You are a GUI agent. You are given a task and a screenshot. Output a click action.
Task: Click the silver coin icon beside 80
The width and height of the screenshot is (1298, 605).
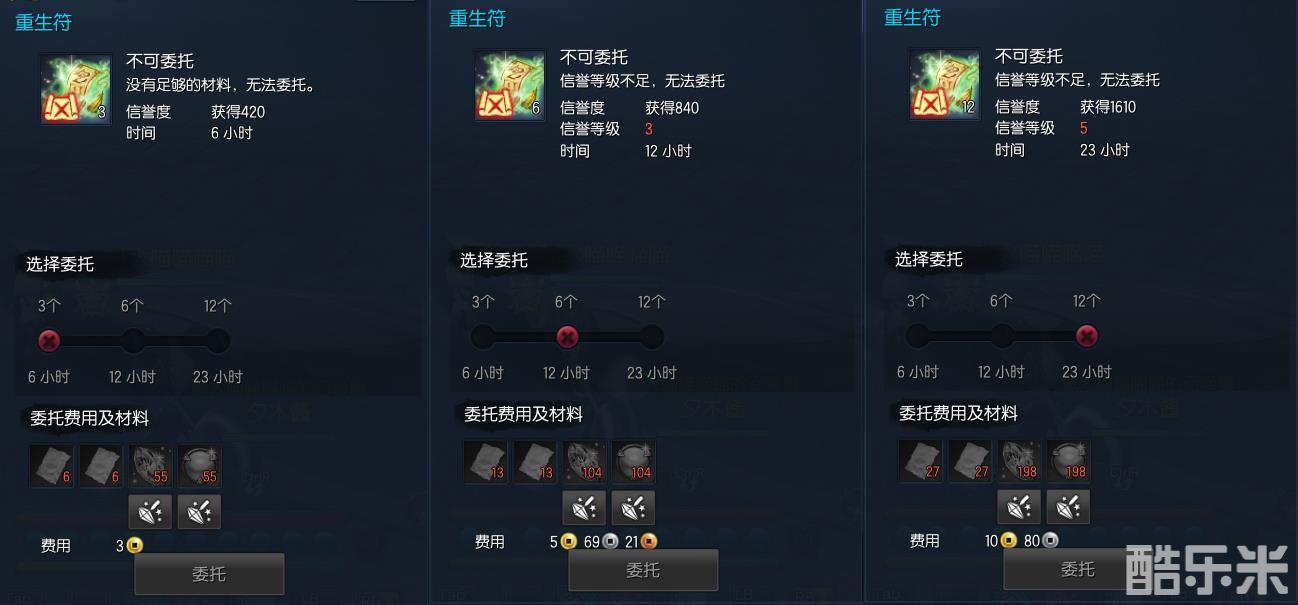1050,541
